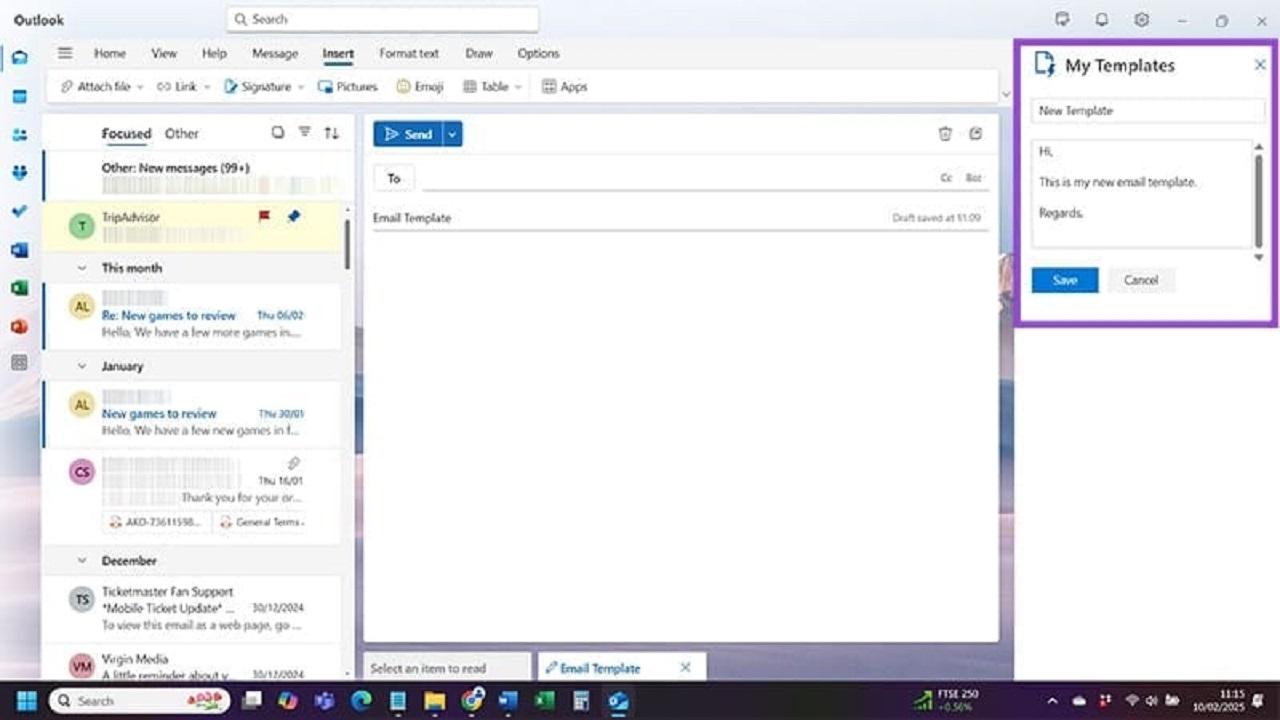Open People contacts in the sidebar
Viewport: 1280px width, 720px height.
pyautogui.click(x=19, y=135)
